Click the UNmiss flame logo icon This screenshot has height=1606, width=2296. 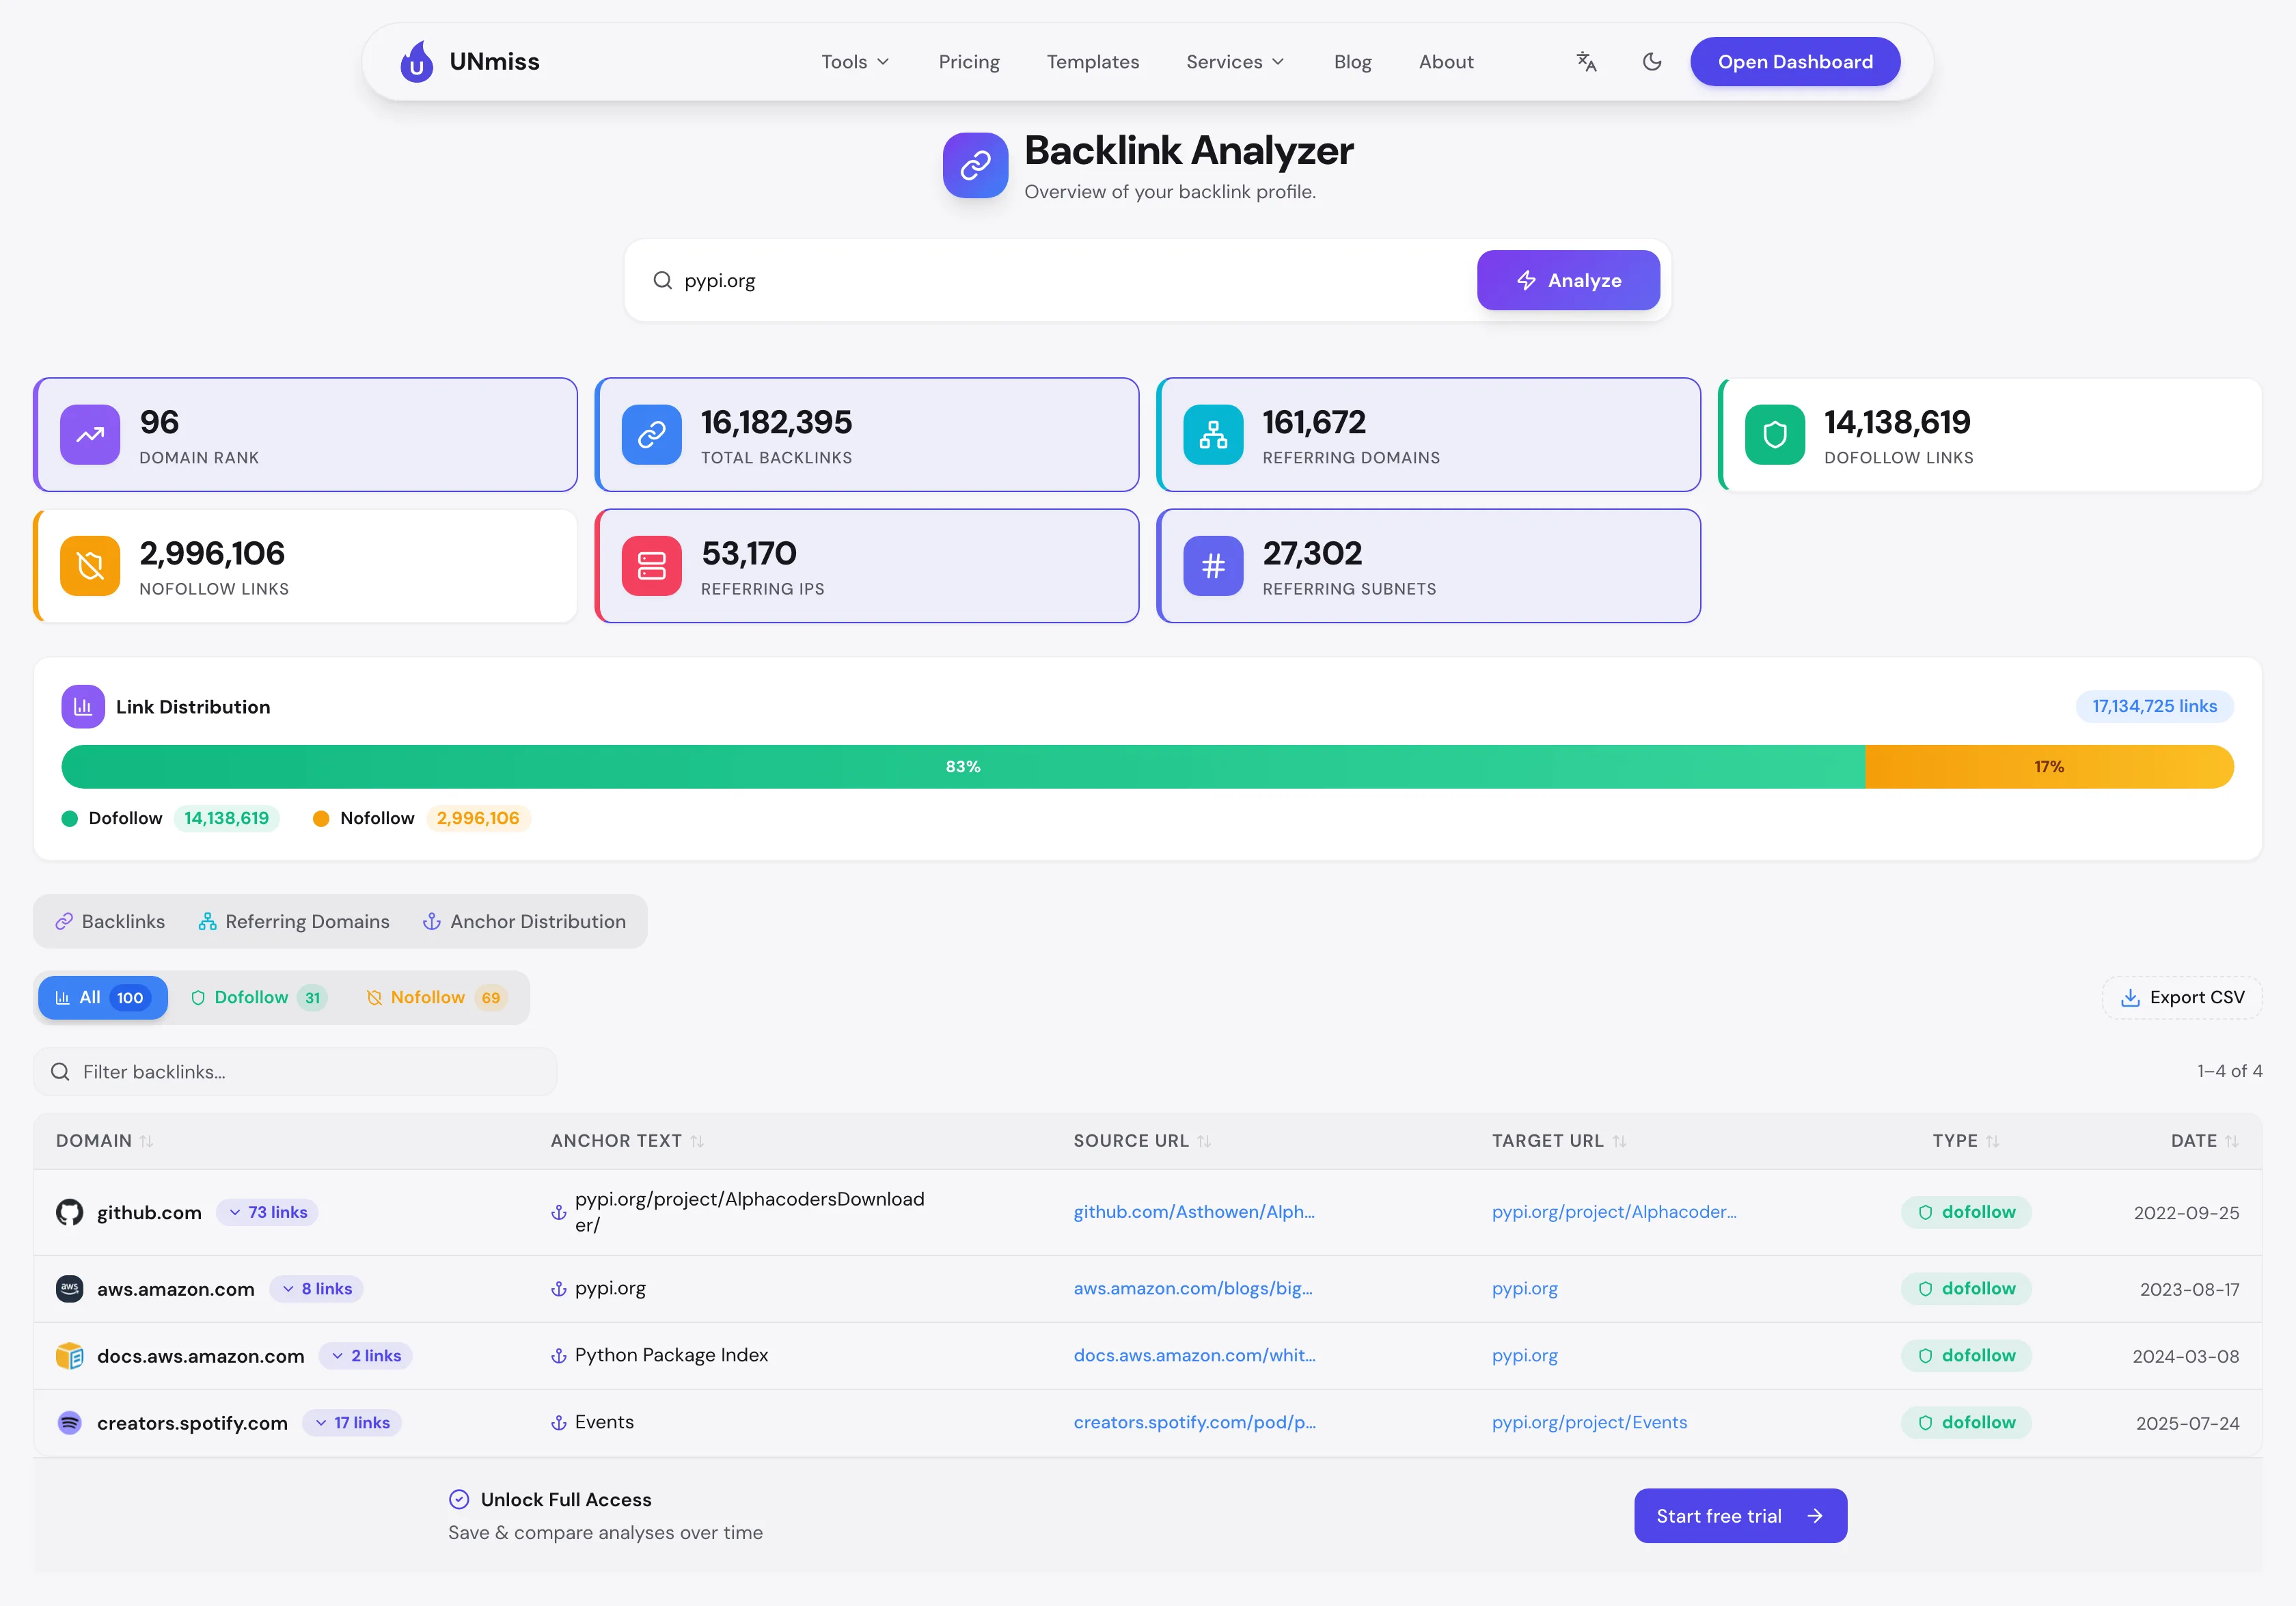tap(417, 62)
